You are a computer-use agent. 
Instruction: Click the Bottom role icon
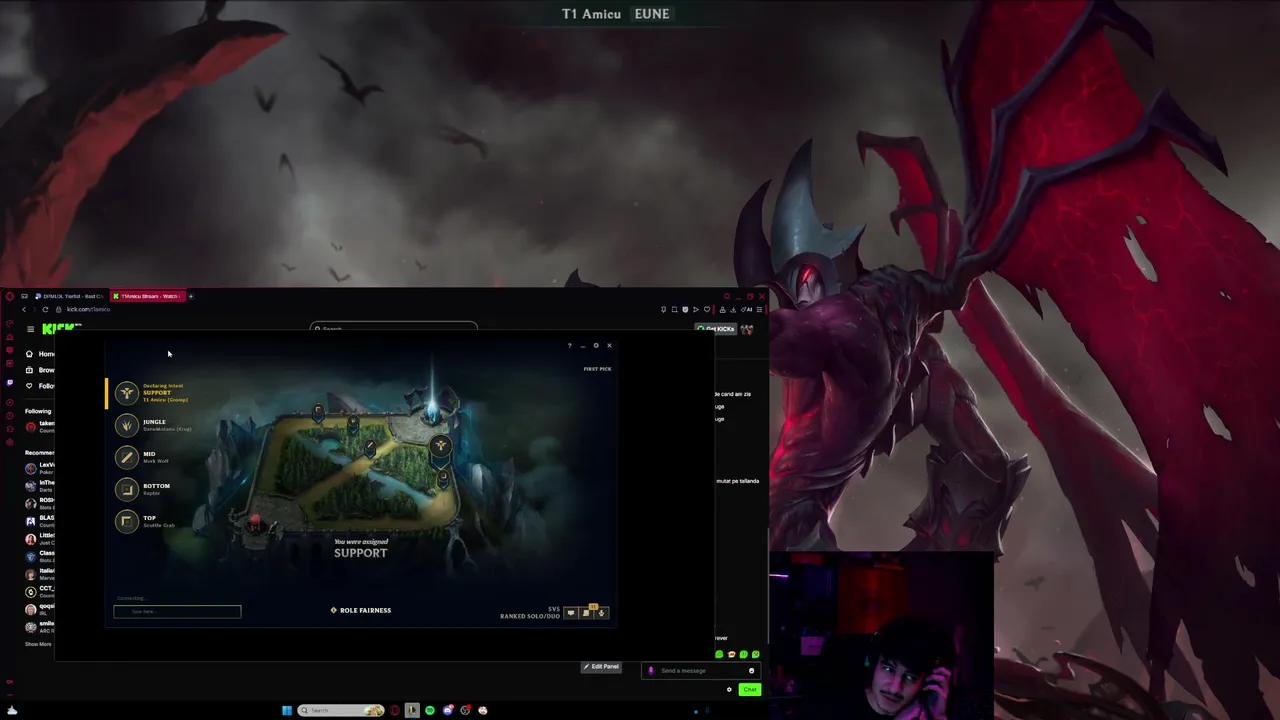pos(126,489)
